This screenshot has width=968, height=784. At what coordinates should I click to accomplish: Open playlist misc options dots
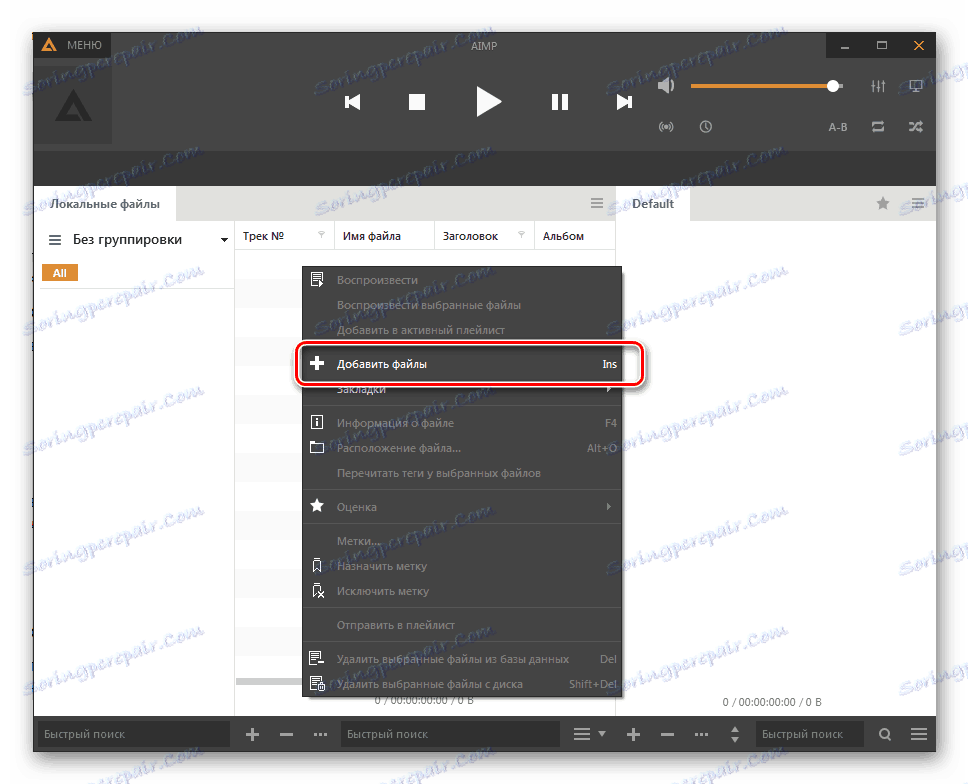[701, 734]
